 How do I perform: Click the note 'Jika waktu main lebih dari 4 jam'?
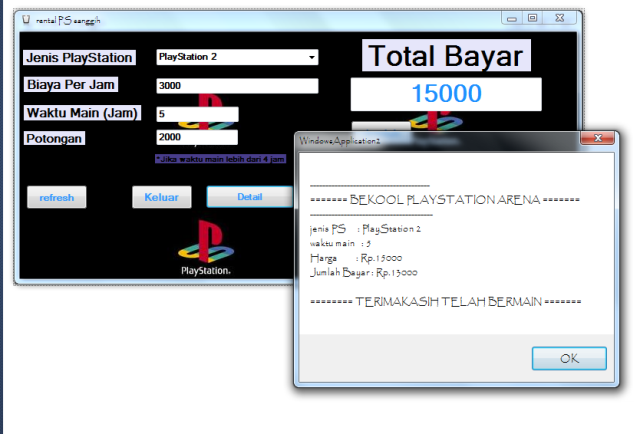pos(220,159)
